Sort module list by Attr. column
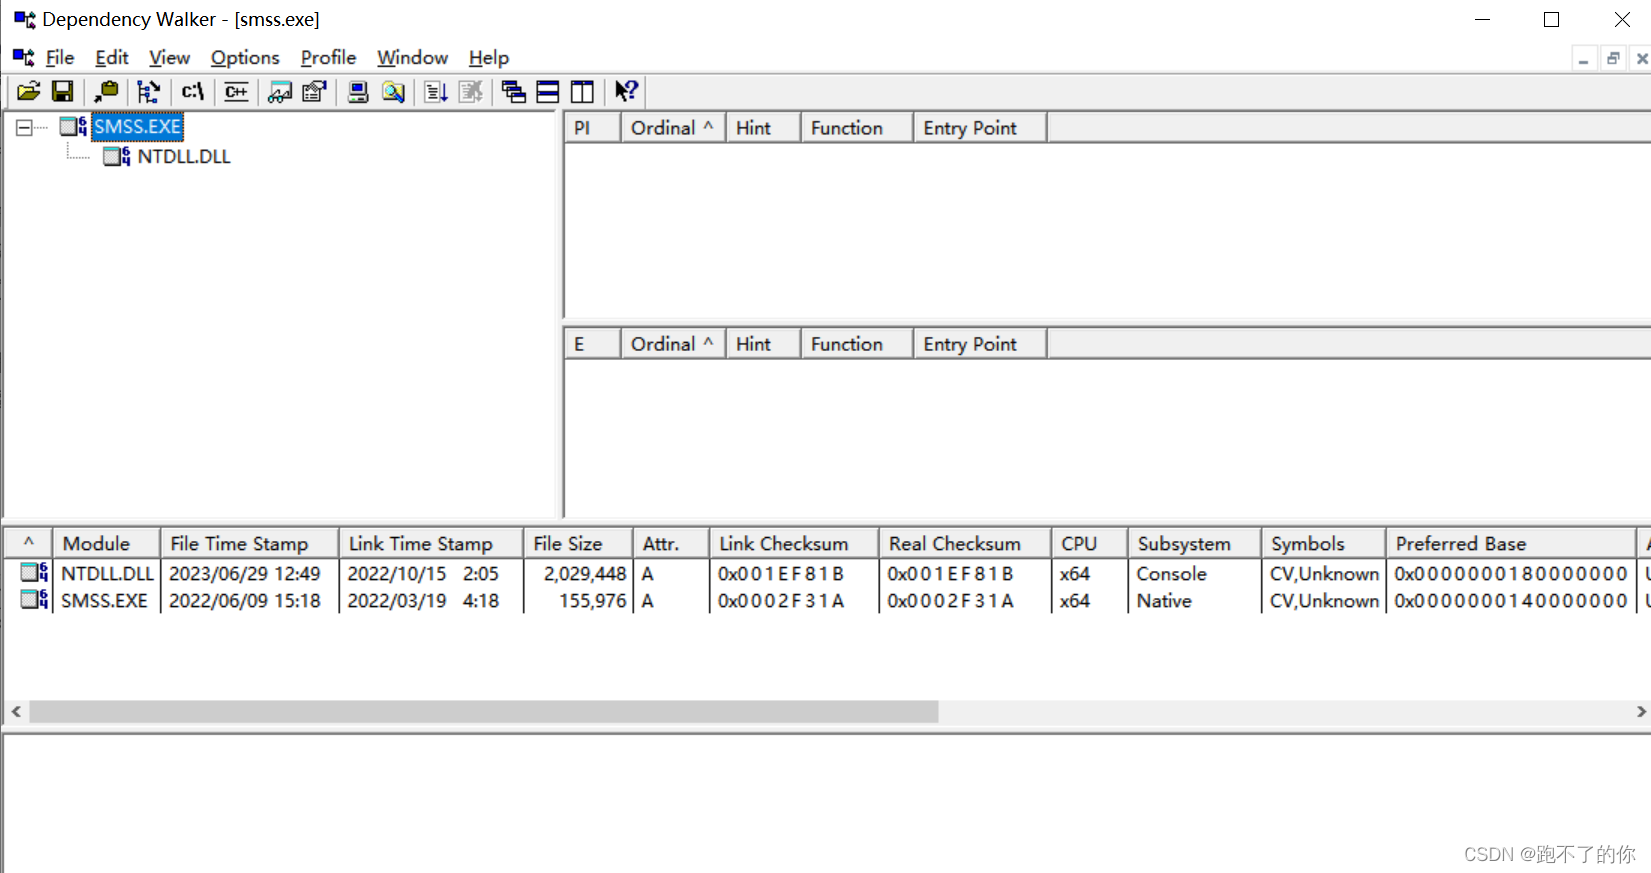1651x873 pixels. (x=670, y=543)
